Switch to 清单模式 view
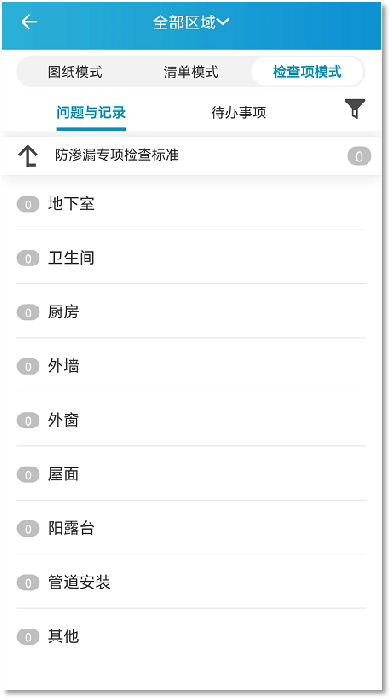This screenshot has height=700, width=392. click(x=191, y=72)
